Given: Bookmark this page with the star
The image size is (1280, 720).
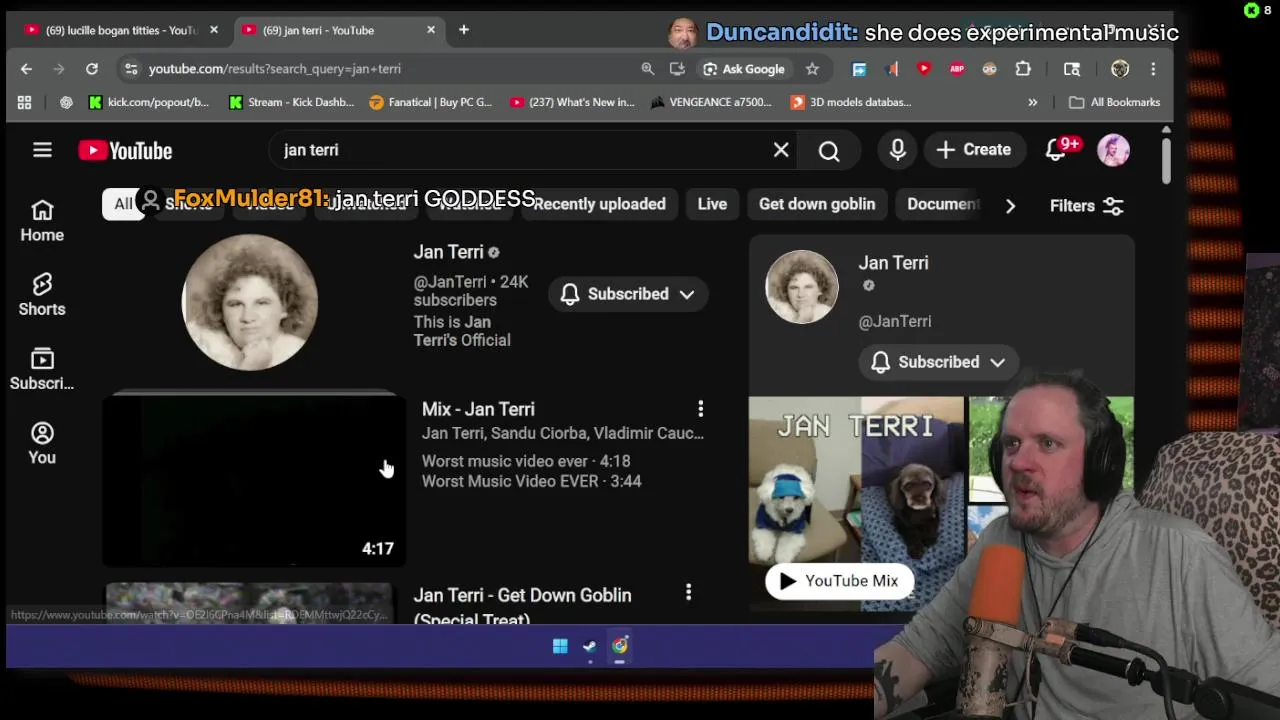Looking at the screenshot, I should (x=812, y=69).
